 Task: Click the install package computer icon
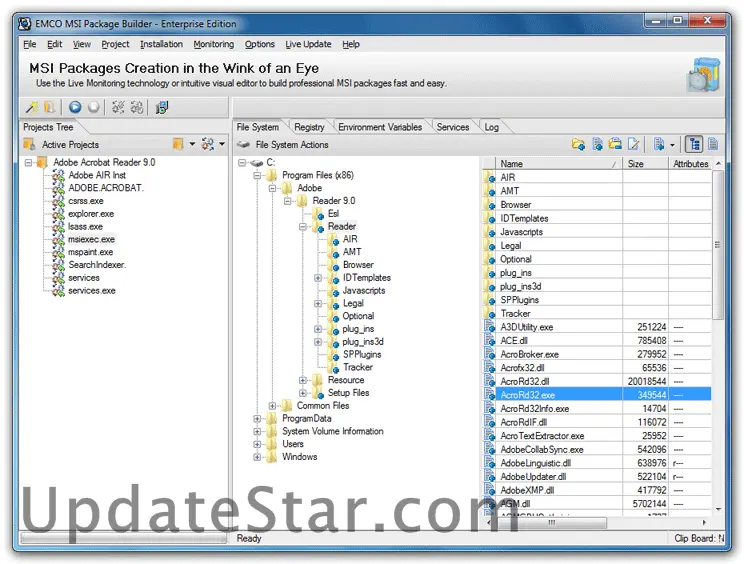(x=161, y=107)
